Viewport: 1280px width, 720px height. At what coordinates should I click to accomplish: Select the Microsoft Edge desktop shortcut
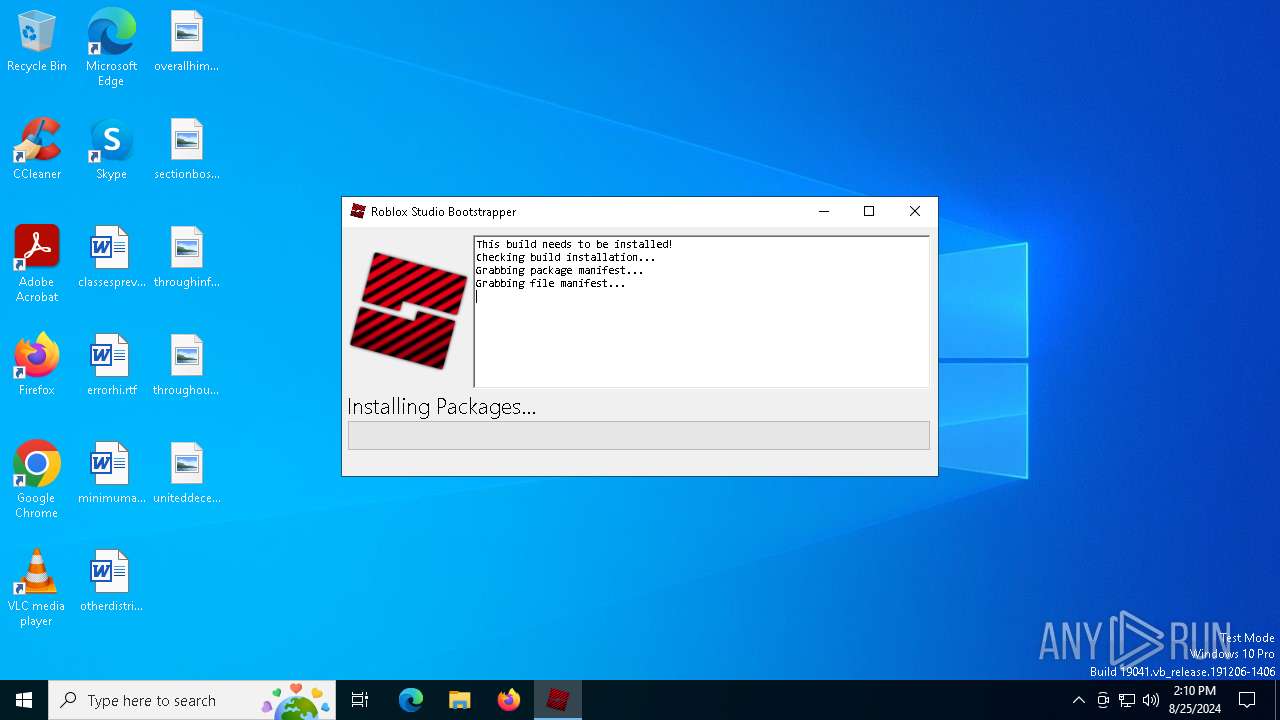click(x=111, y=48)
